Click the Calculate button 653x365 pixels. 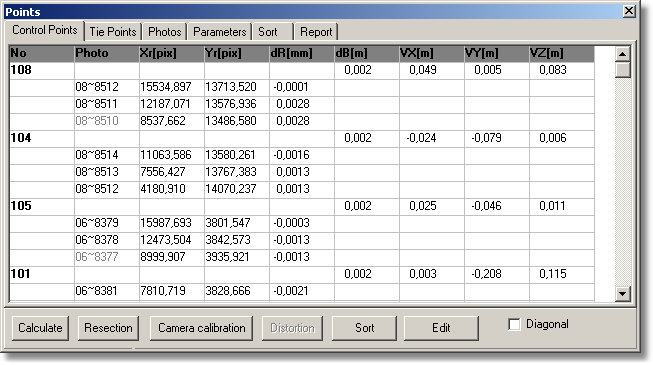click(x=40, y=328)
